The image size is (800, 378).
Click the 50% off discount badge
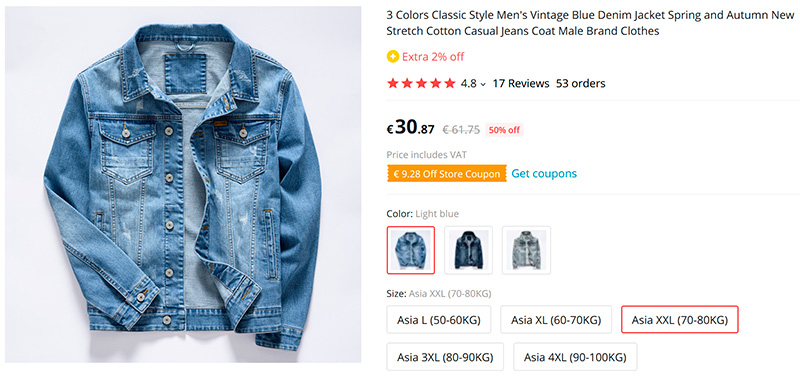tap(504, 130)
